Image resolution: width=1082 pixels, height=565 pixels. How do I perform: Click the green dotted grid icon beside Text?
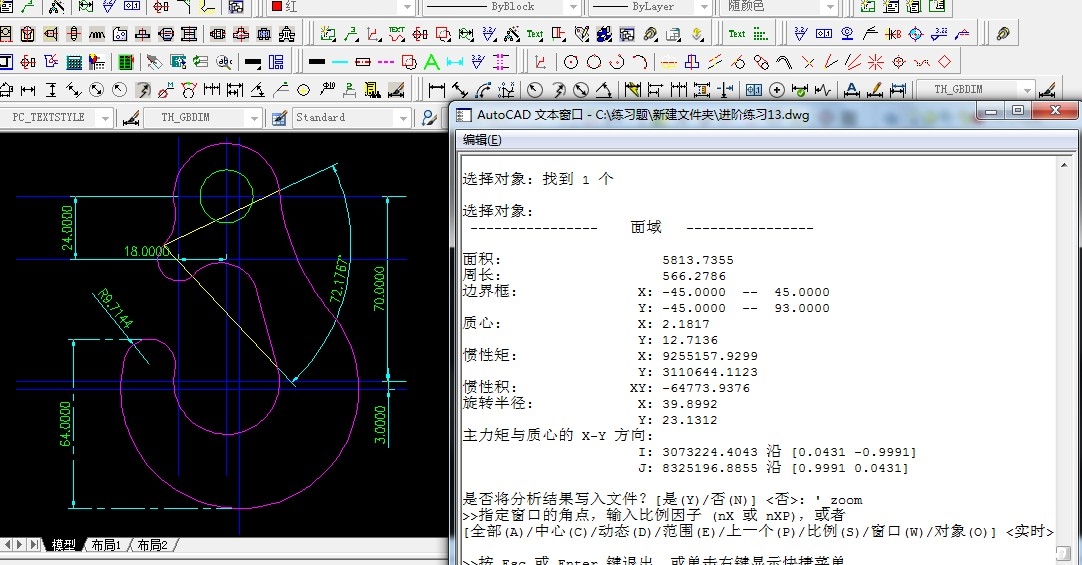tap(760, 34)
